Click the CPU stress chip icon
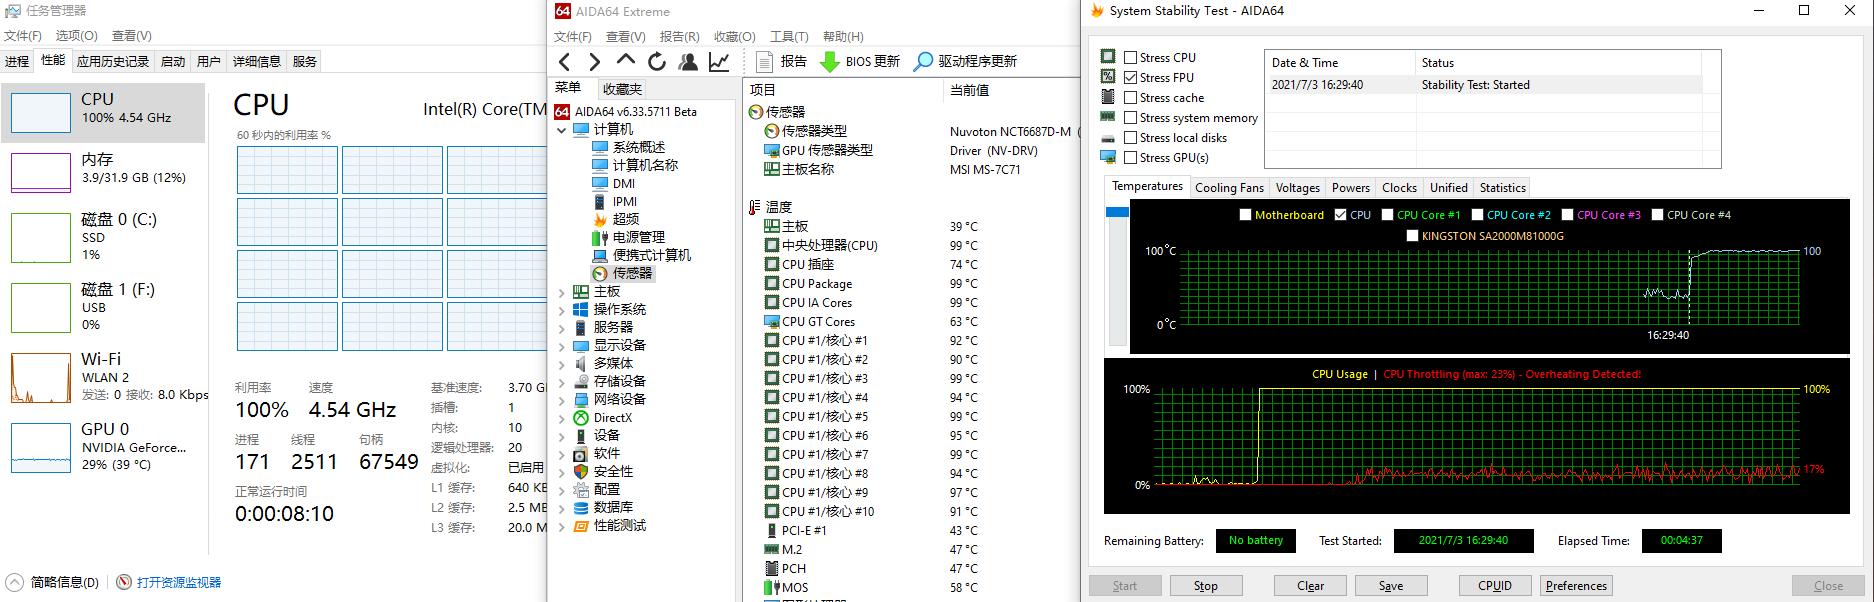 click(x=1108, y=57)
